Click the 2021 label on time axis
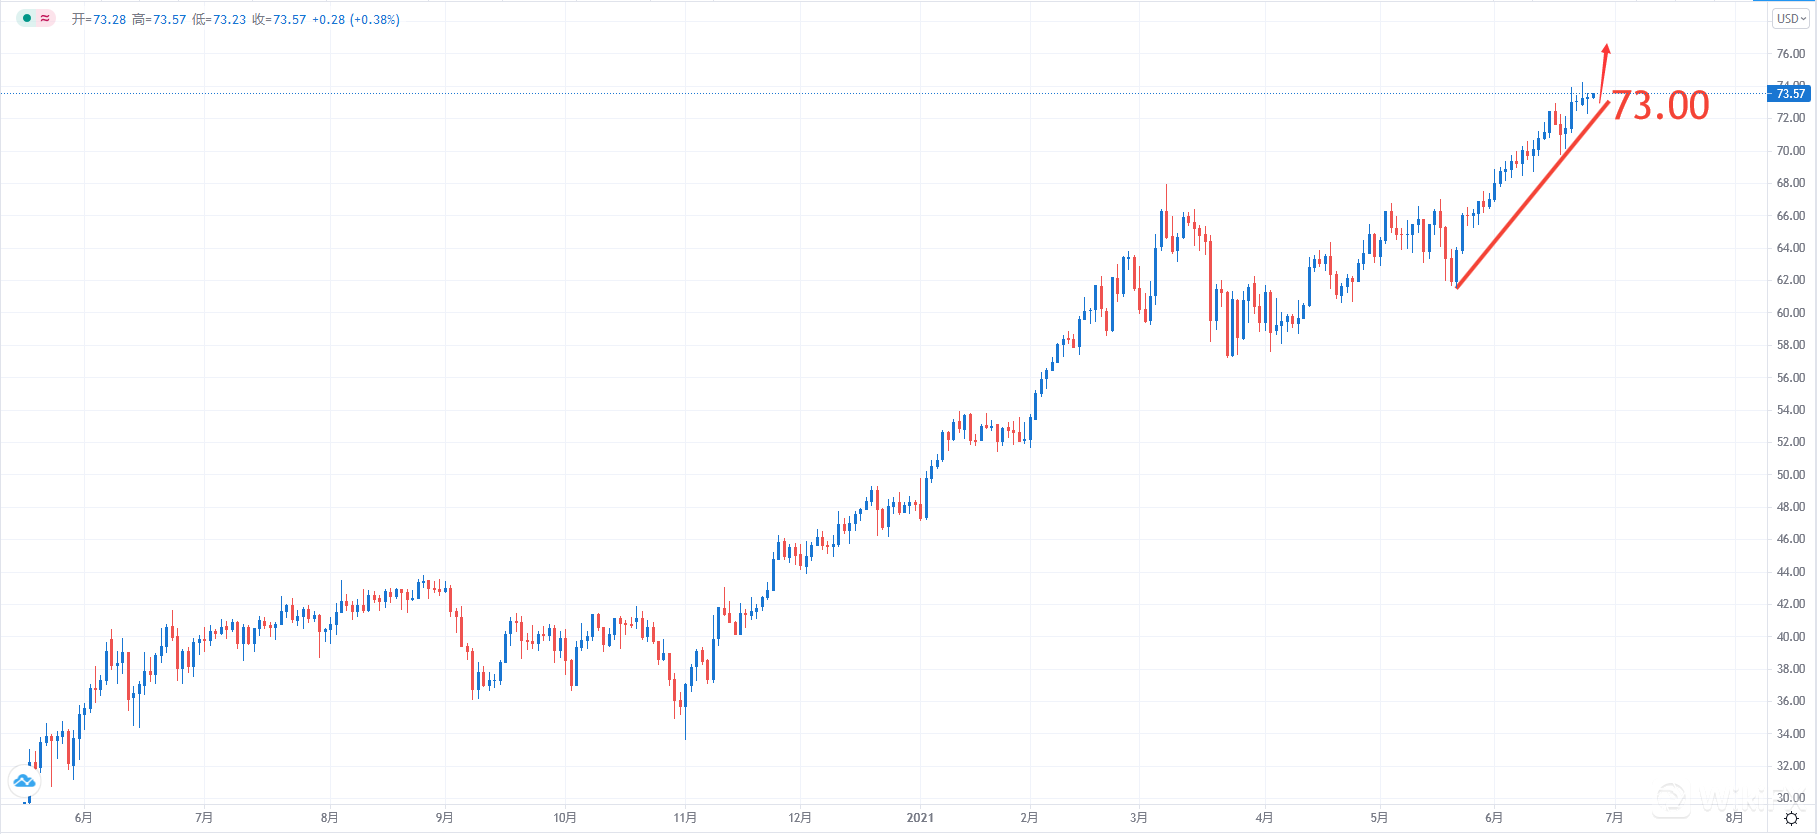Screen dimensions: 1817x834 click(920, 818)
